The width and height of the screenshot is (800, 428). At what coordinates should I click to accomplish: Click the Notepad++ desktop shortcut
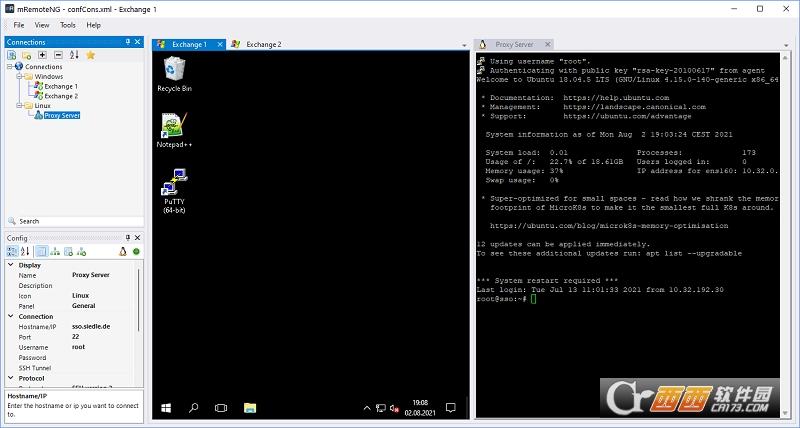[174, 130]
